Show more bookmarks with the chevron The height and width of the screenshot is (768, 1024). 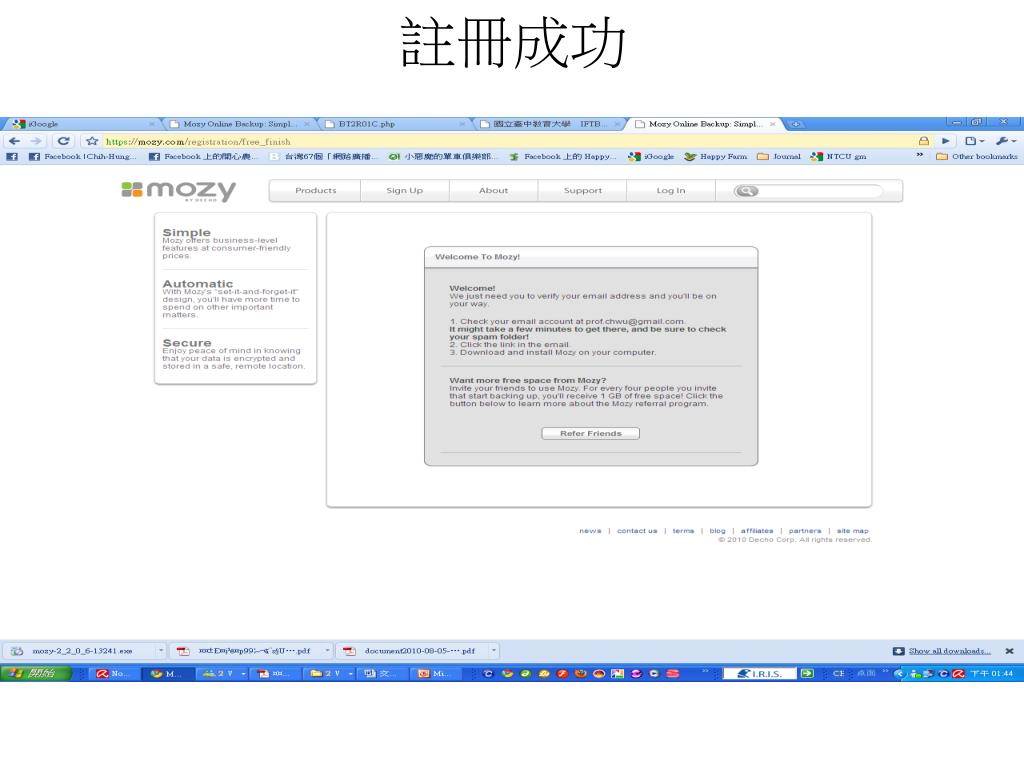pyautogui.click(x=920, y=155)
